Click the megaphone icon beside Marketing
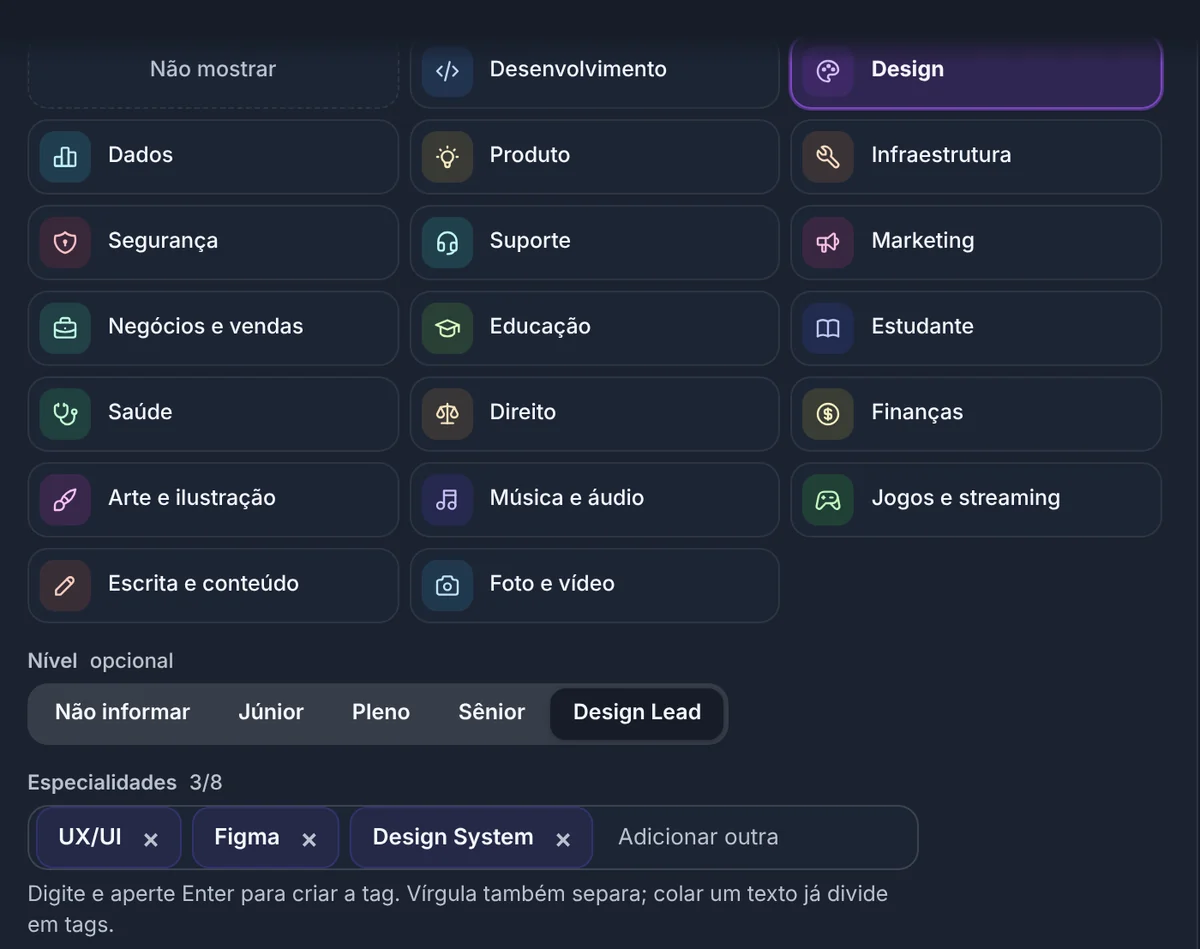Image resolution: width=1200 pixels, height=949 pixels. click(x=828, y=242)
